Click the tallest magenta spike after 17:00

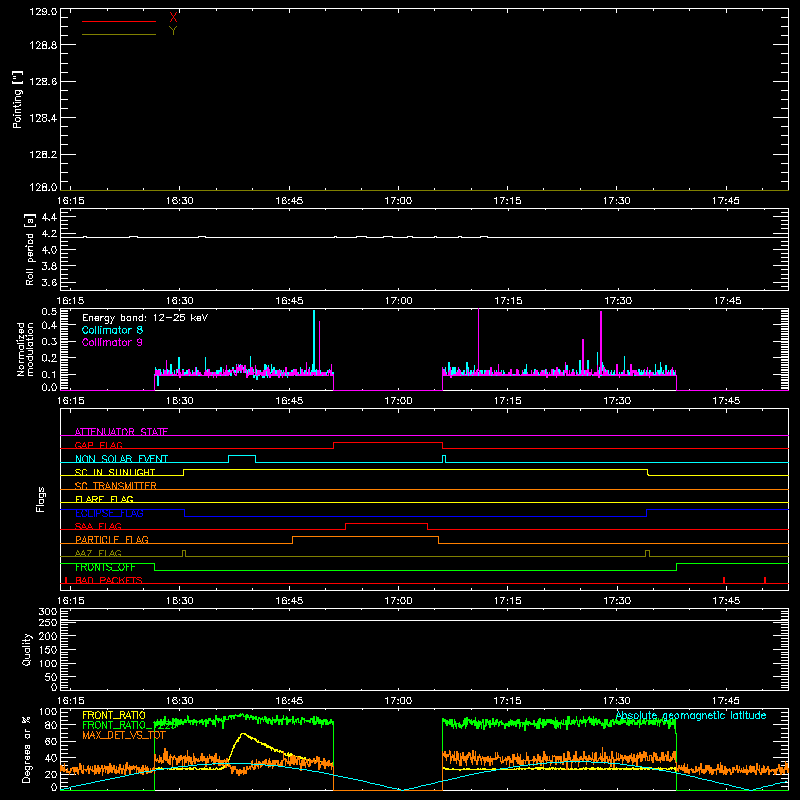(x=478, y=339)
